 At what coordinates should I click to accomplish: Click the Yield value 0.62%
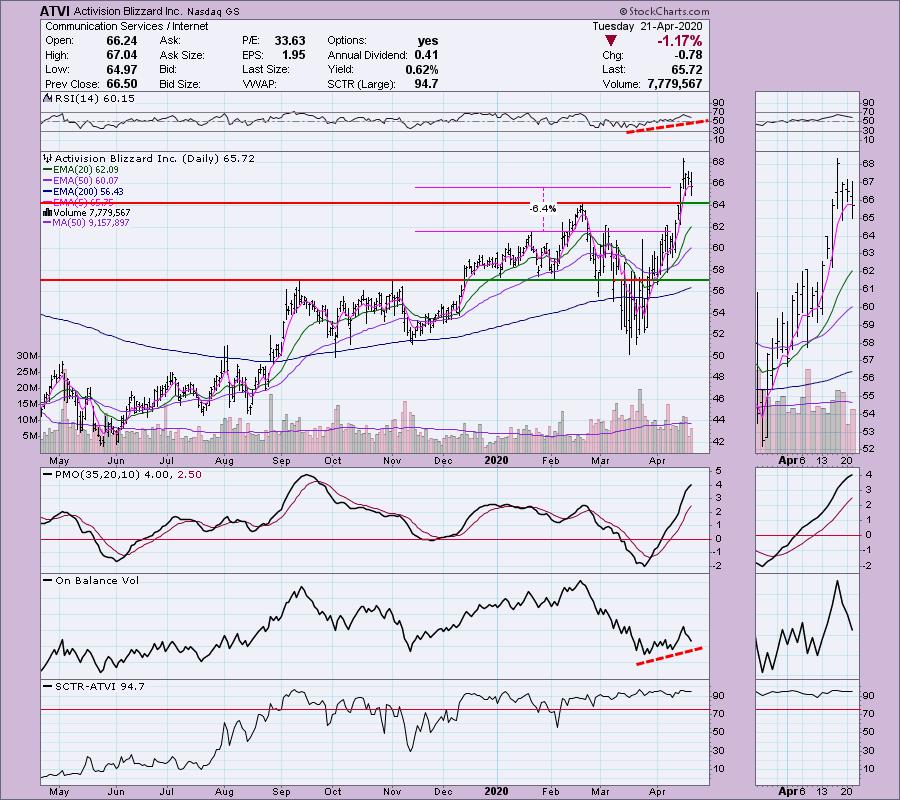point(421,69)
